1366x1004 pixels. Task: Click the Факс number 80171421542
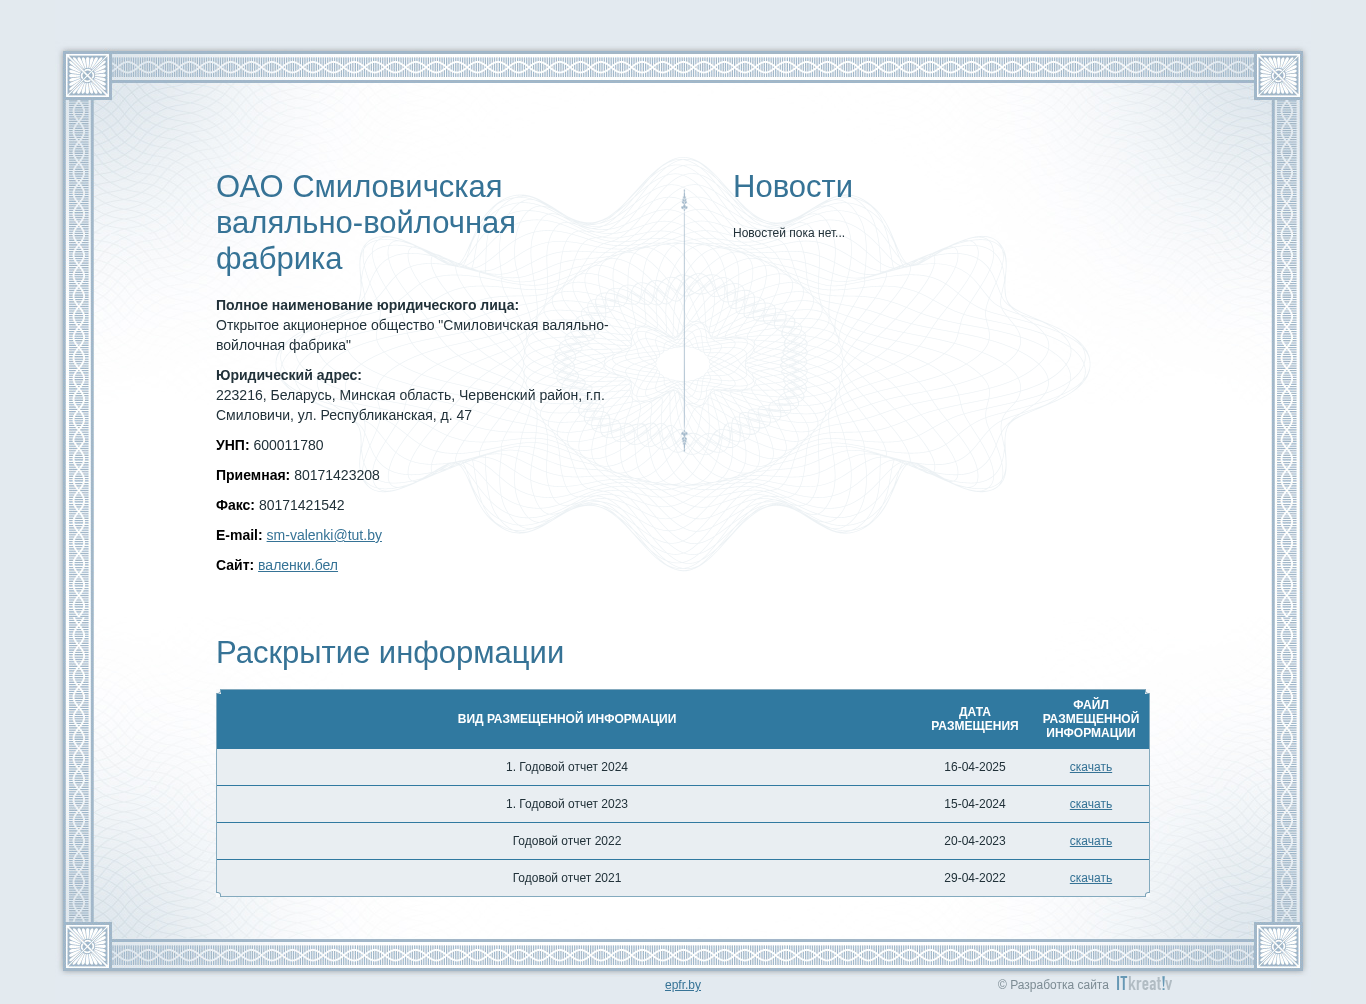[x=302, y=505]
